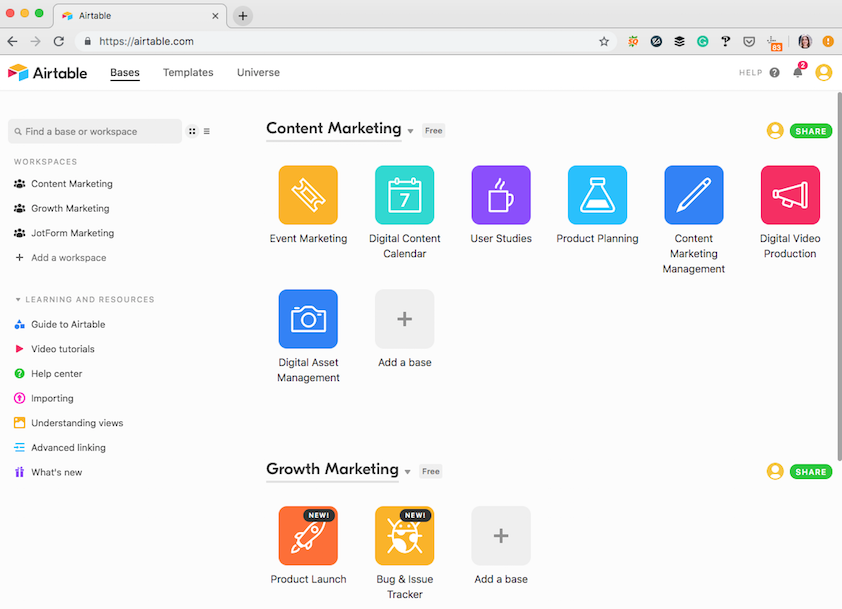The height and width of the screenshot is (609, 842).
Task: Select the Airtable browser tab
Action: pyautogui.click(x=140, y=16)
